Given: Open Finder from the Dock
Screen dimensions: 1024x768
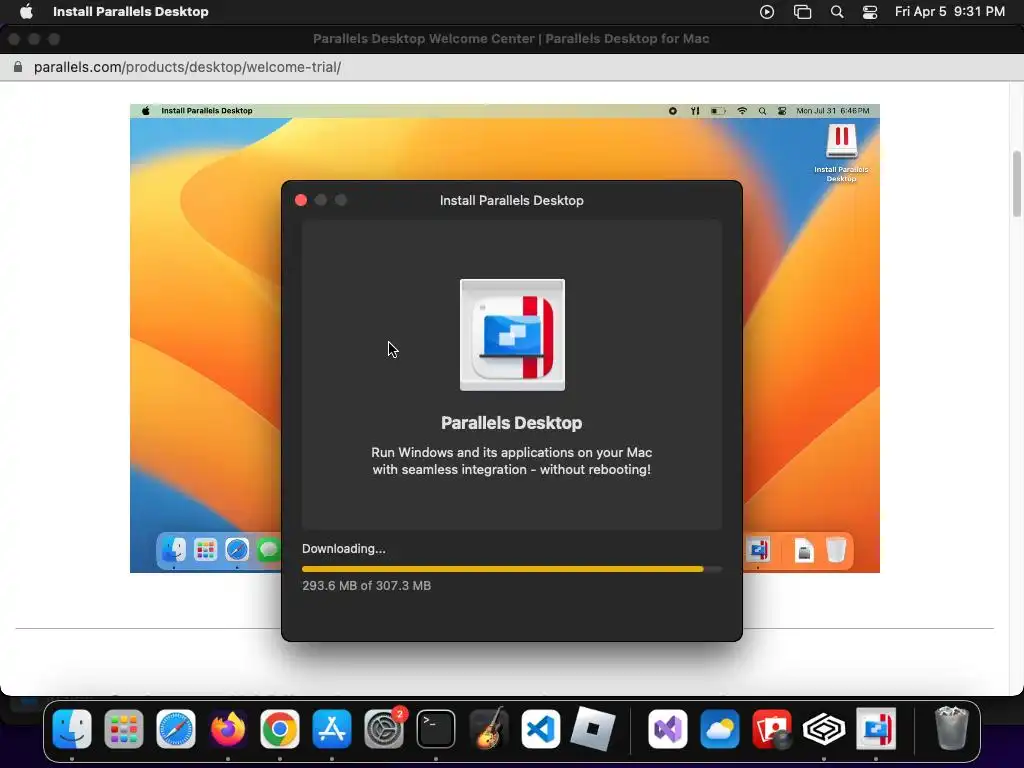Looking at the screenshot, I should (72, 729).
